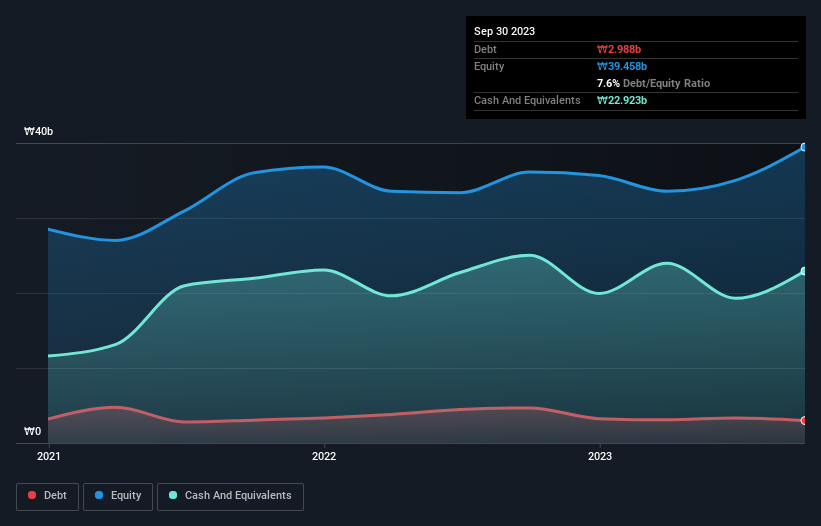
Task: Click the blue Equity legend dot
Action: pos(99,495)
